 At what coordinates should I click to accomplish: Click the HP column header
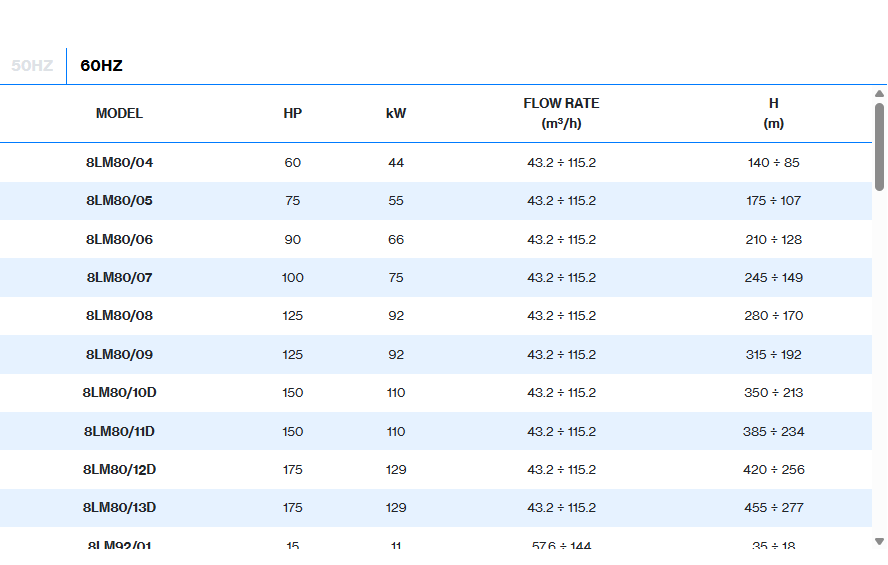292,113
